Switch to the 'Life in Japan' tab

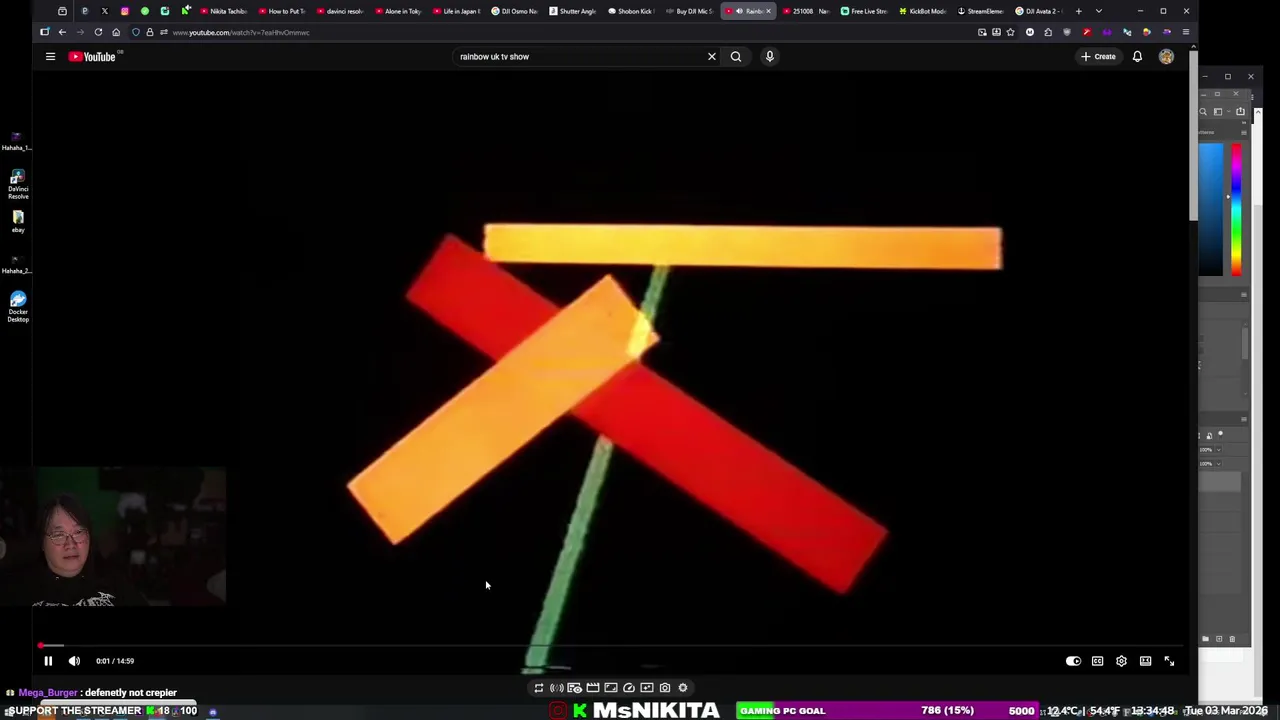tap(457, 11)
